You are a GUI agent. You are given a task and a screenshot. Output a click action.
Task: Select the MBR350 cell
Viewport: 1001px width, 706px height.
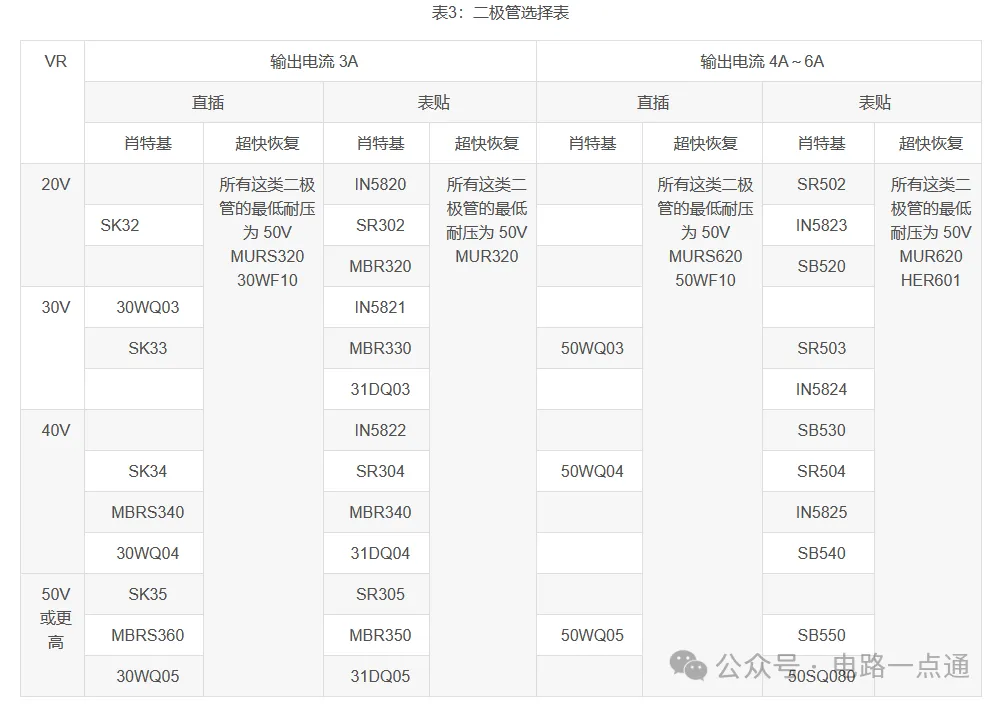tap(377, 635)
